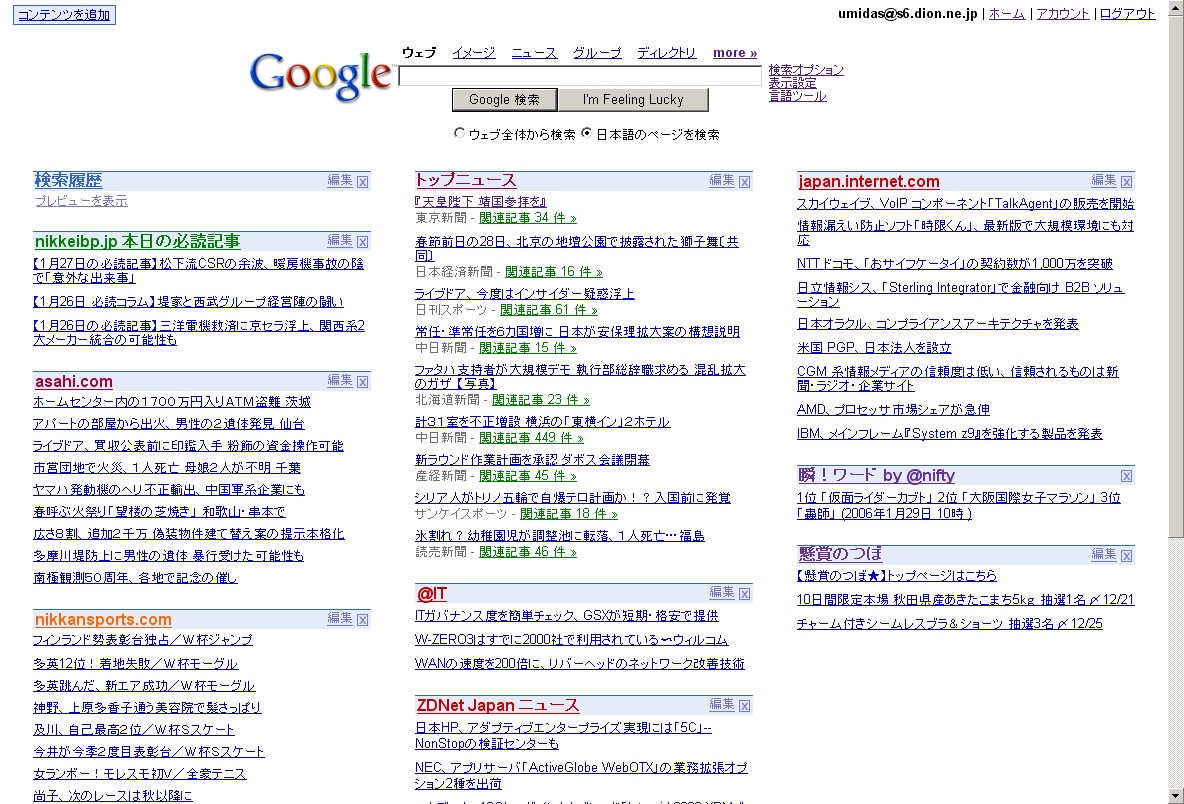Close the トップニュース panel via X icon

pyautogui.click(x=744, y=182)
